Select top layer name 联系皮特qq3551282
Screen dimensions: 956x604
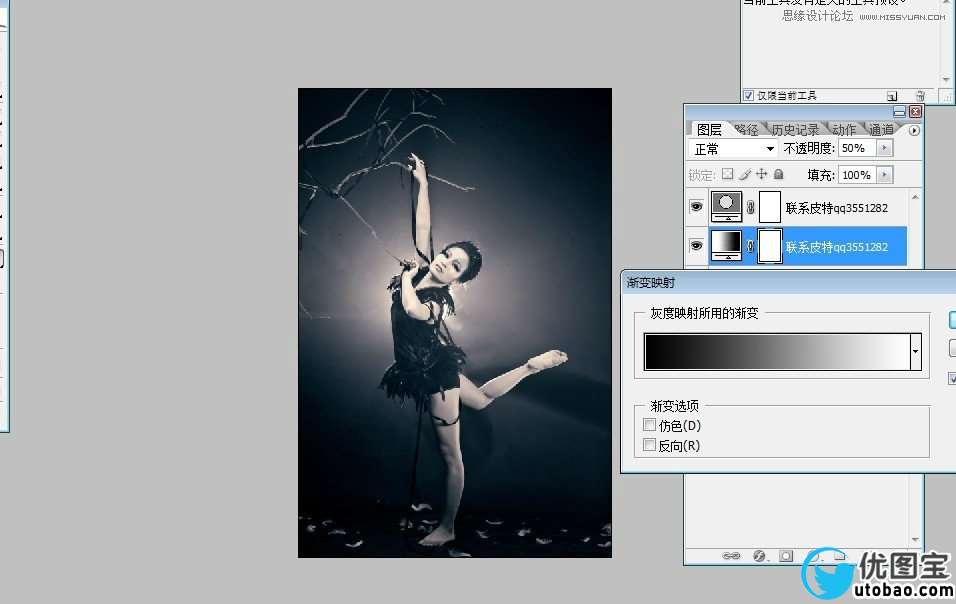(836, 208)
